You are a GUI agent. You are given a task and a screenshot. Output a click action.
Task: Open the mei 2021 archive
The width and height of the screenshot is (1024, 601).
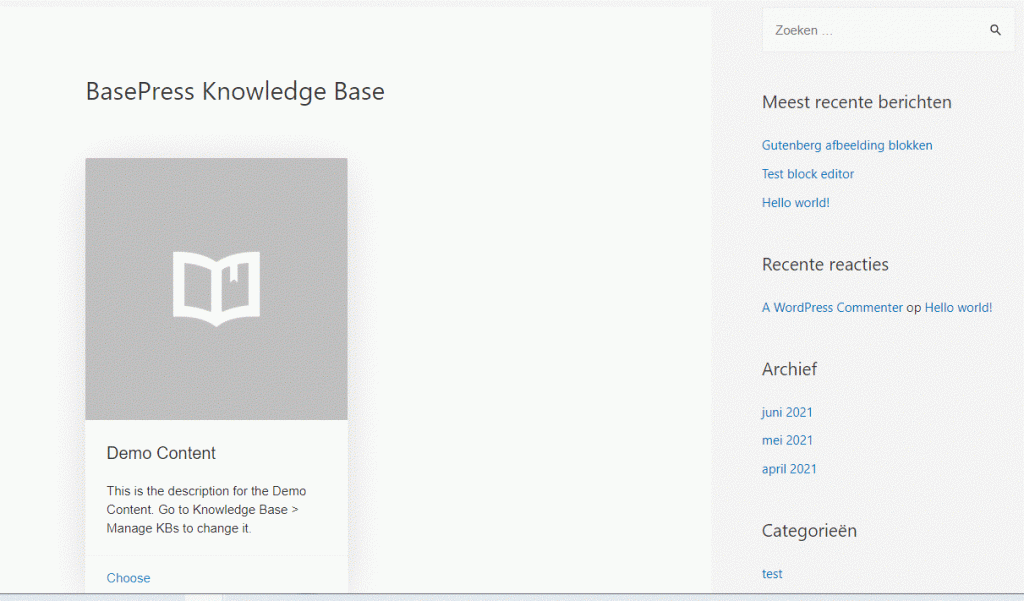787,440
